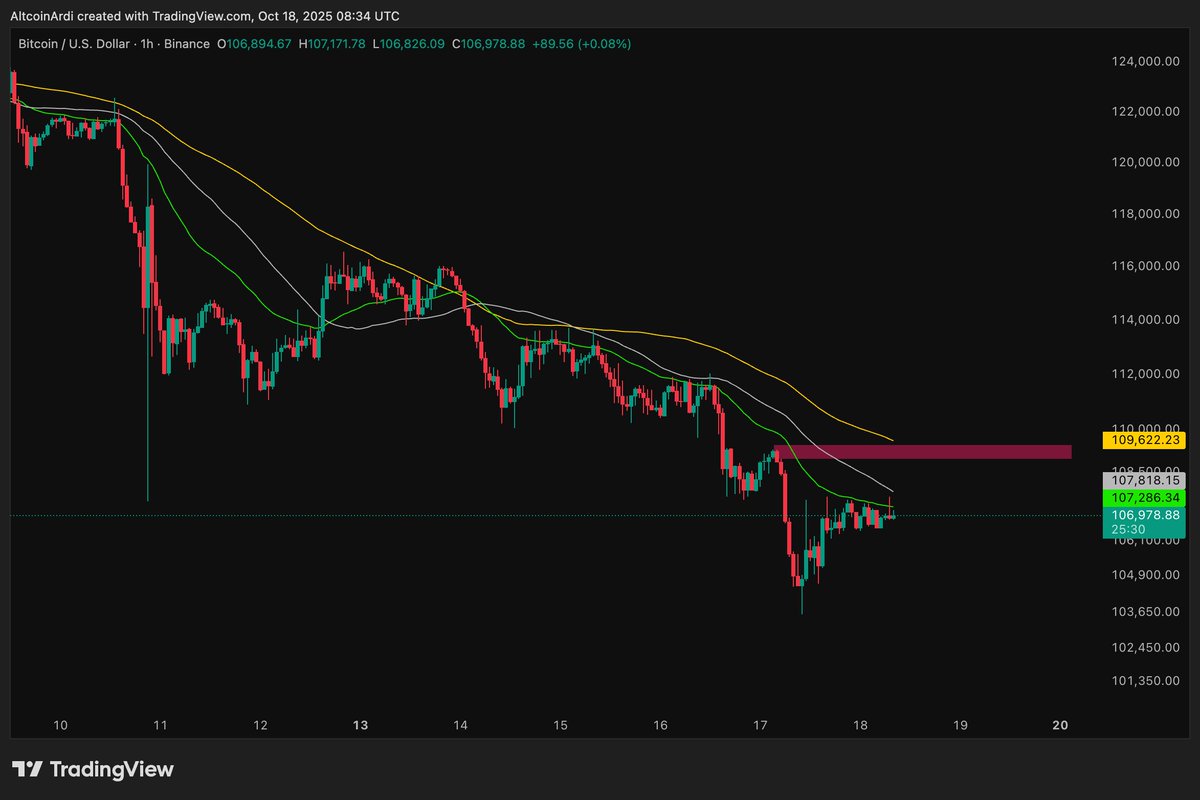Click date label 16 on time axis

click(661, 725)
